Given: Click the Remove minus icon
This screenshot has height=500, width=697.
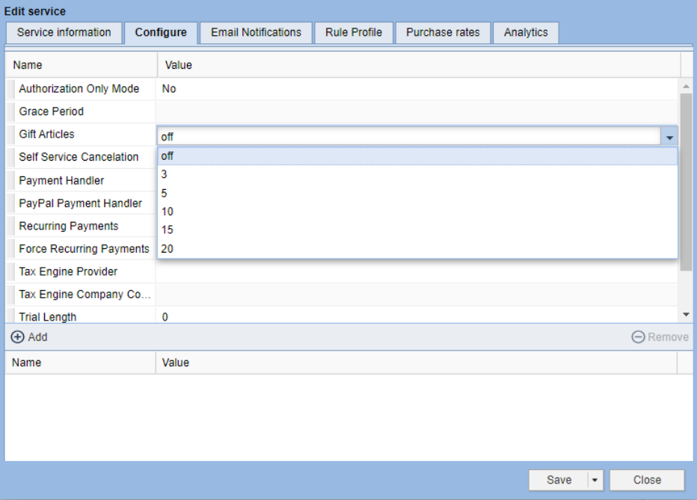Looking at the screenshot, I should tap(638, 337).
